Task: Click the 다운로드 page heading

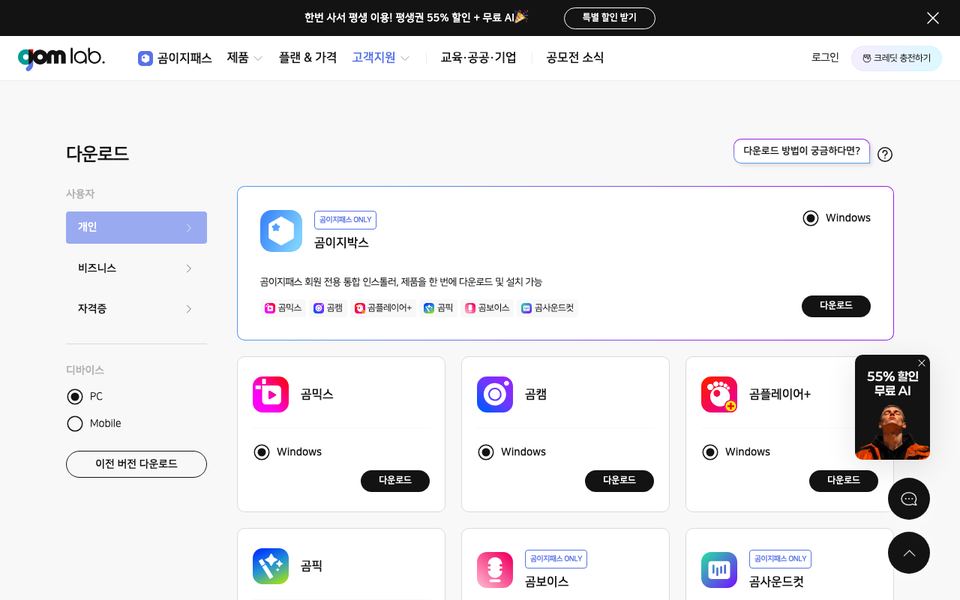Action: click(x=97, y=154)
